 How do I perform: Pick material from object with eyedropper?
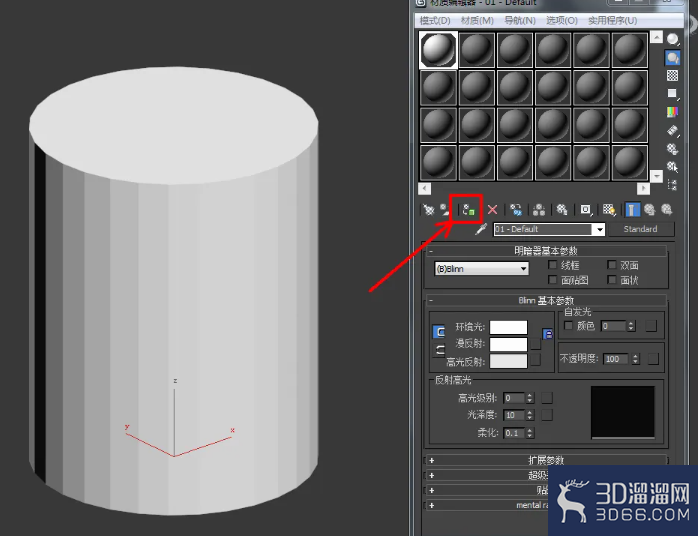[481, 229]
